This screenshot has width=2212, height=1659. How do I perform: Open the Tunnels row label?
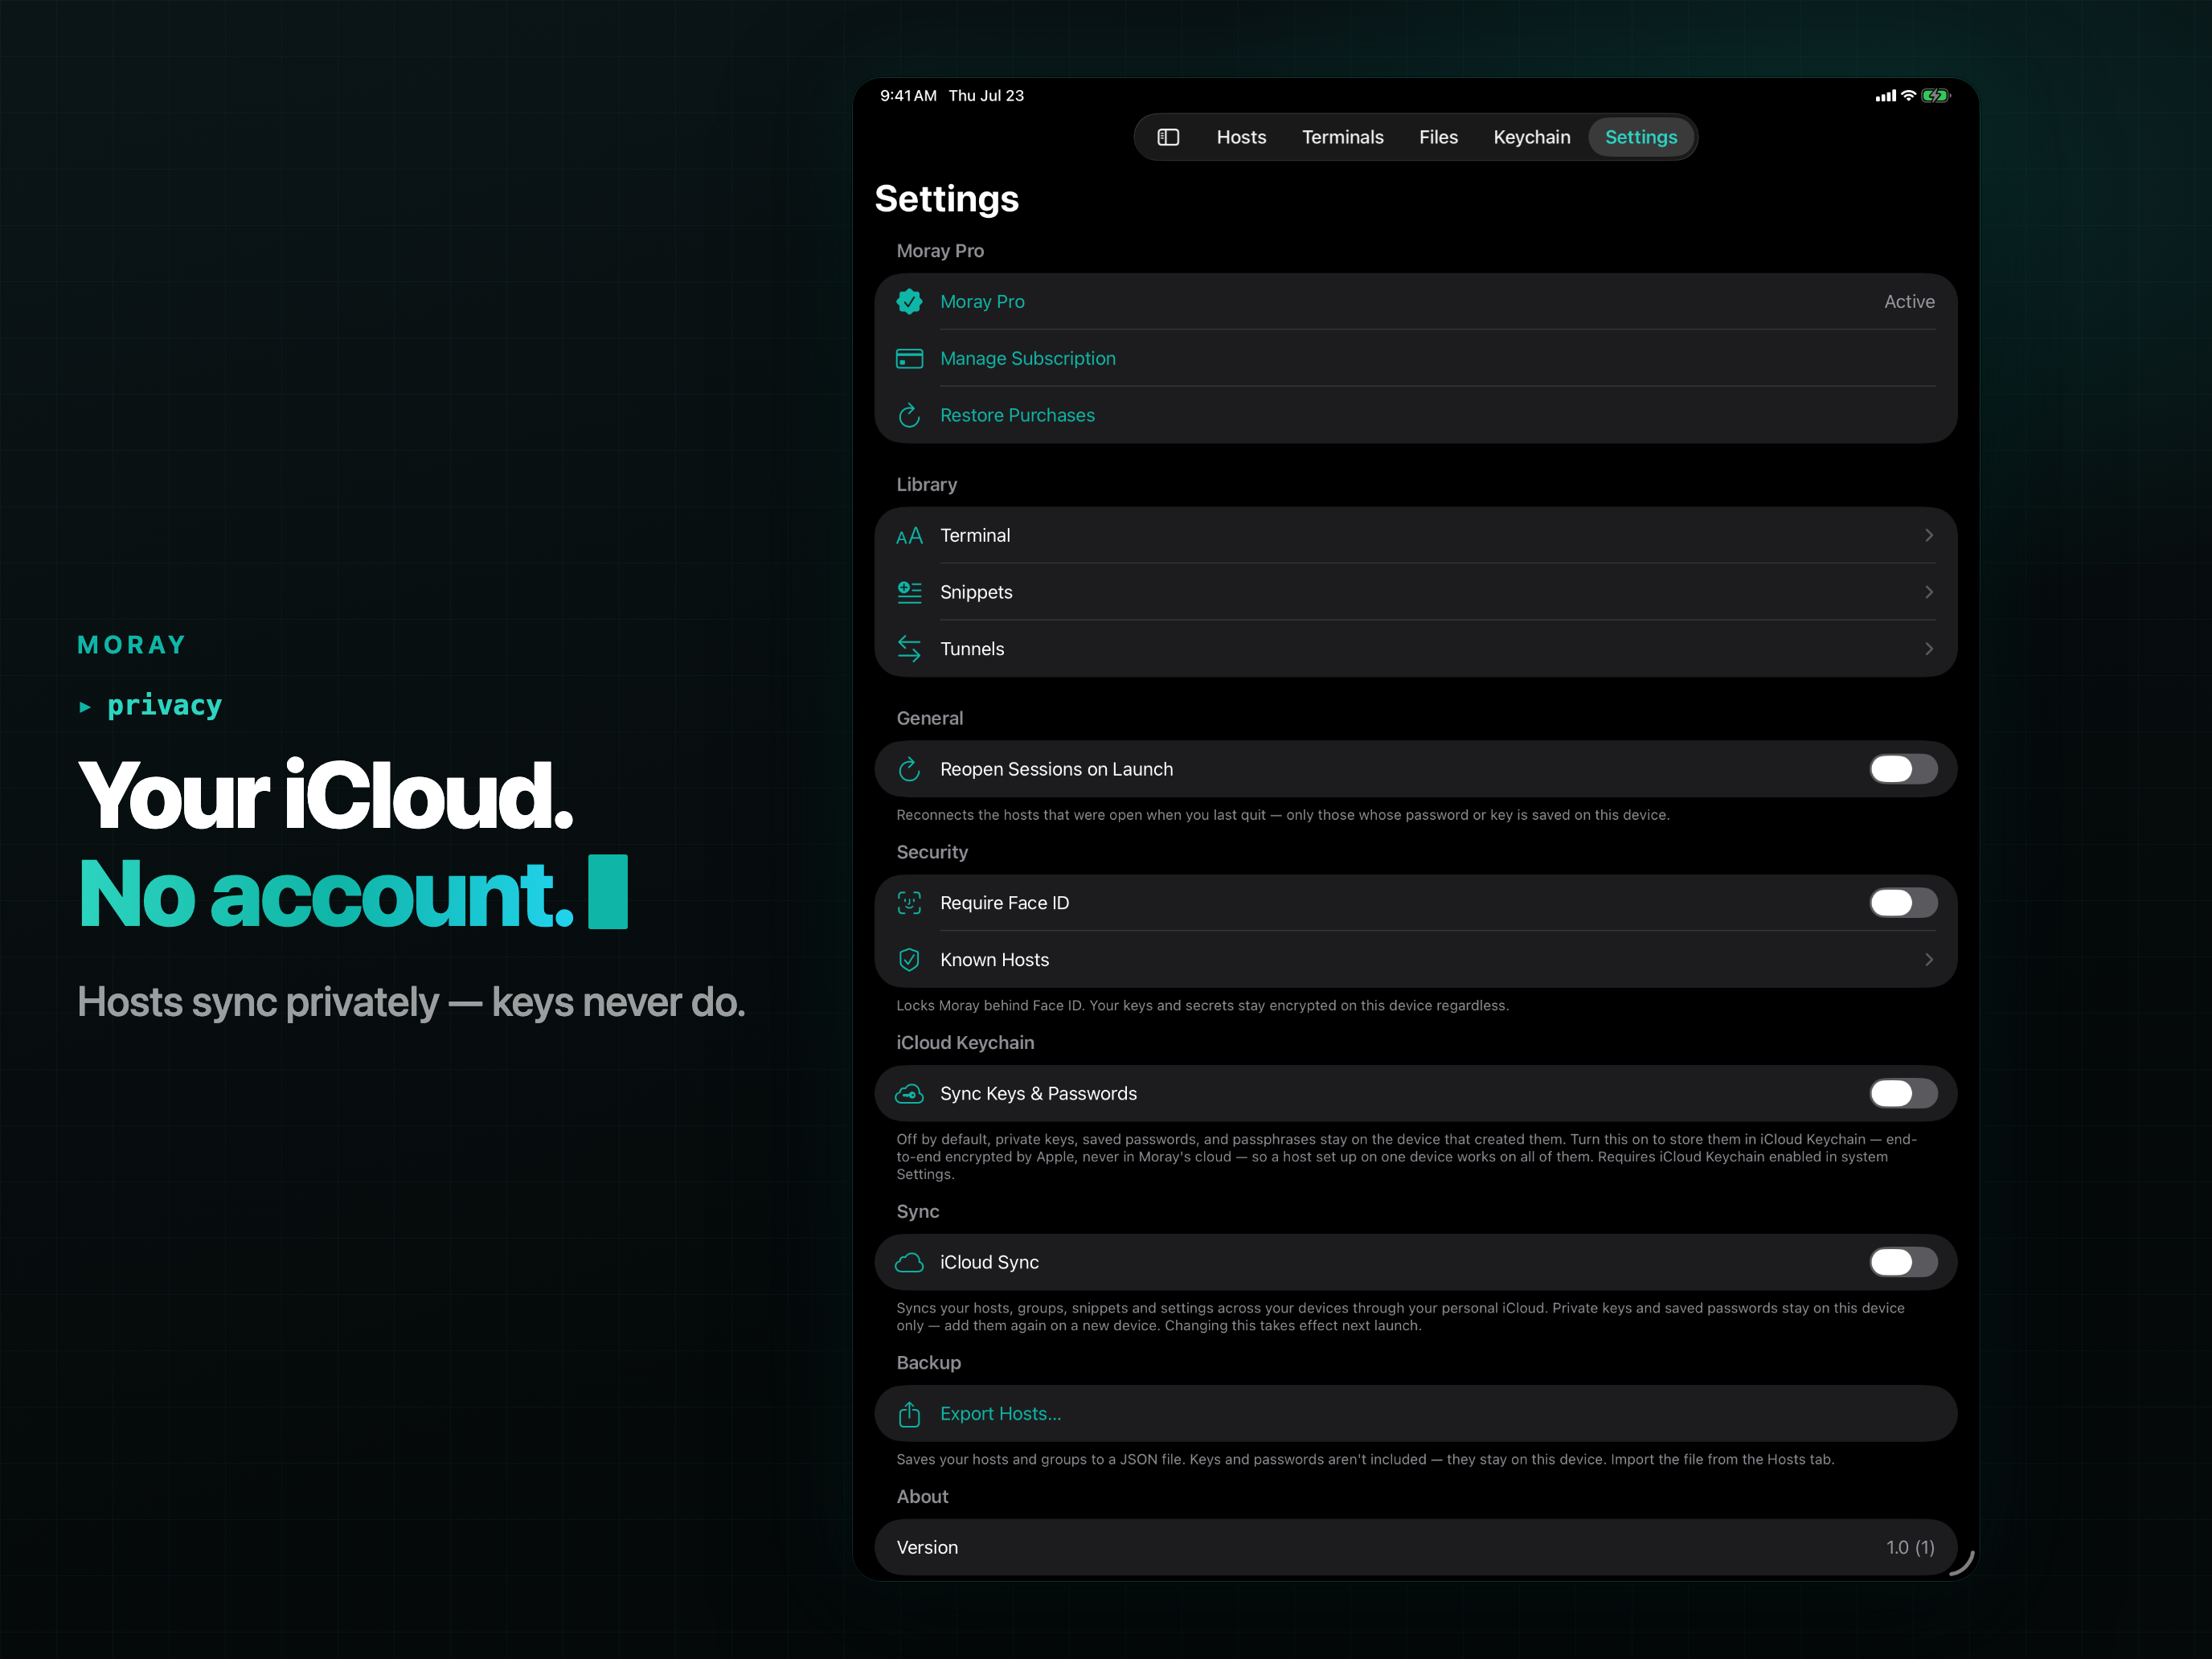pos(972,649)
